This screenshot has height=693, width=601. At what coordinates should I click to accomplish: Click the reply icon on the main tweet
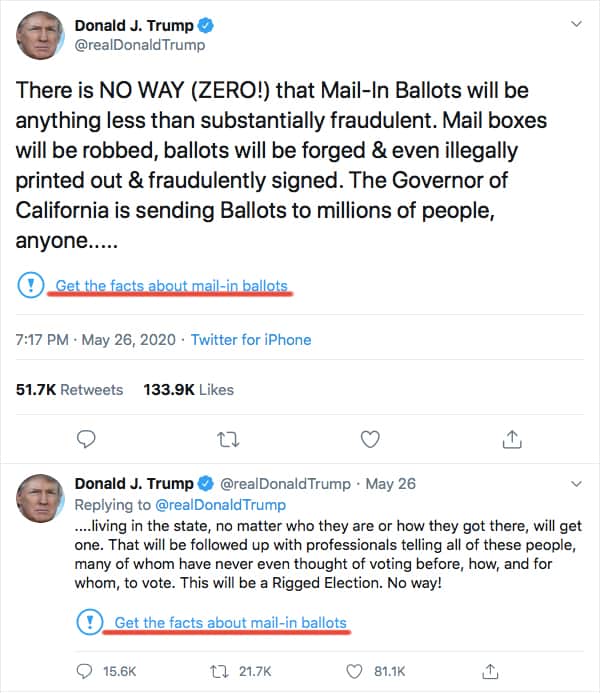87,438
